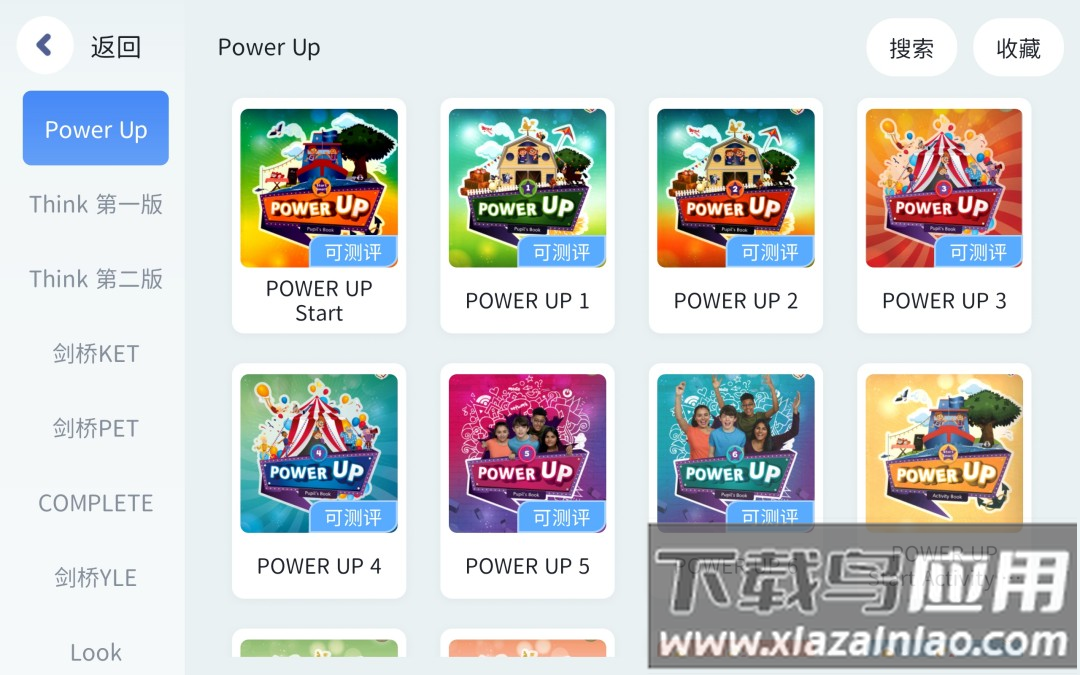Open the 剑桥KET category
Screen dimensions: 1080x675
coord(96,353)
